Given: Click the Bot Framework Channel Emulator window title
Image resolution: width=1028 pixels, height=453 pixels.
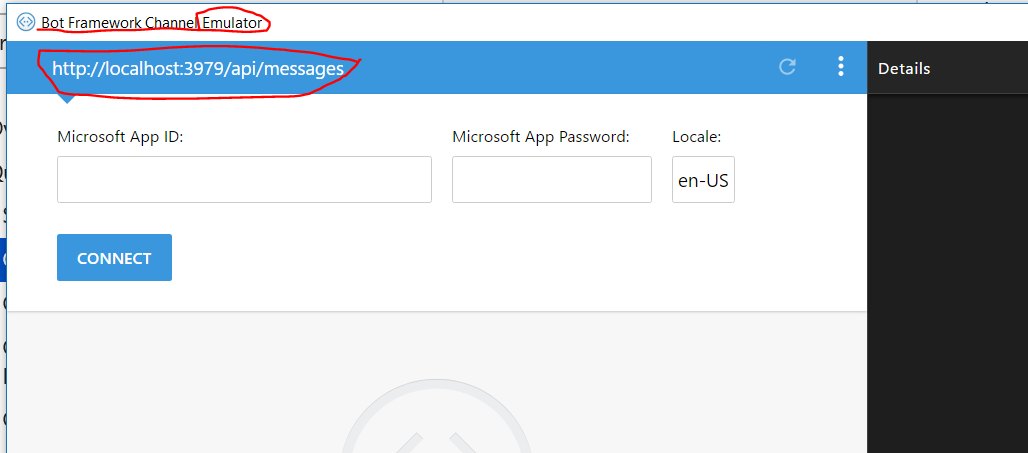Looking at the screenshot, I should (x=151, y=22).
